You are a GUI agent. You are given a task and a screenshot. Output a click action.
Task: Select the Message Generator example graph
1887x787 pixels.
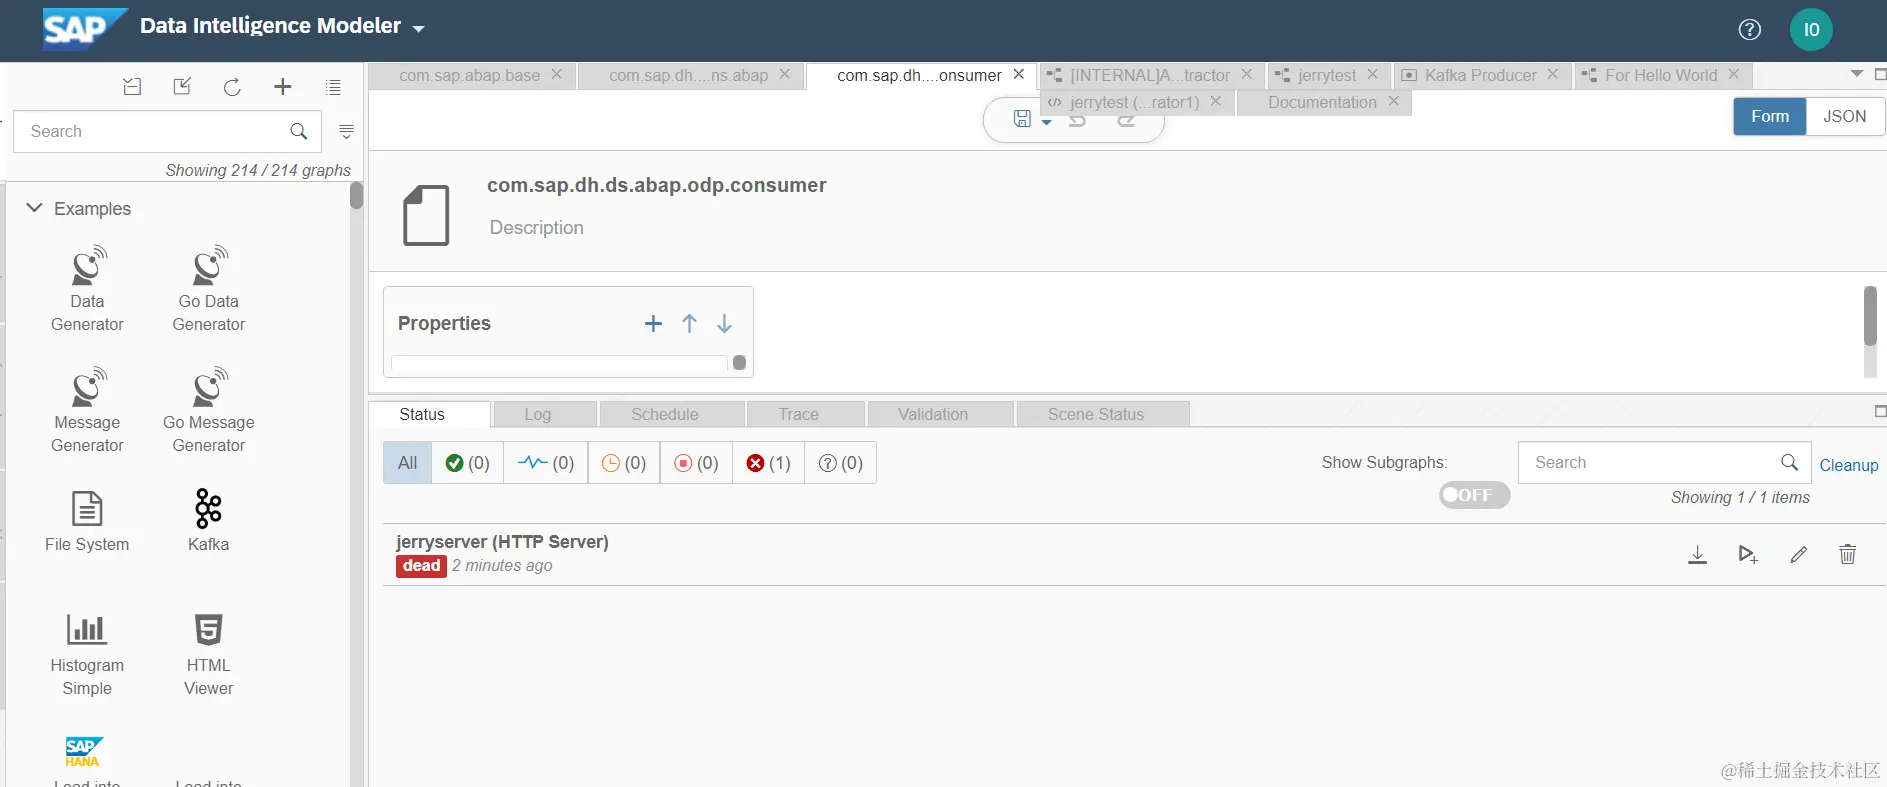pos(87,410)
